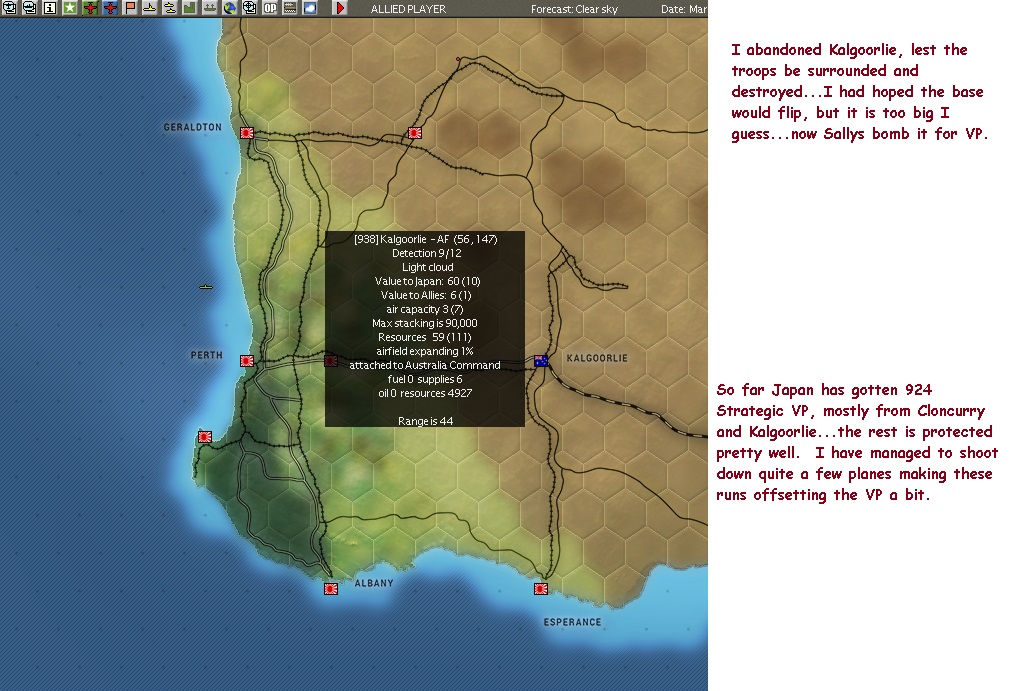Click 'oil 0 resources 4927' line
The height and width of the screenshot is (691, 1018).
point(425,394)
